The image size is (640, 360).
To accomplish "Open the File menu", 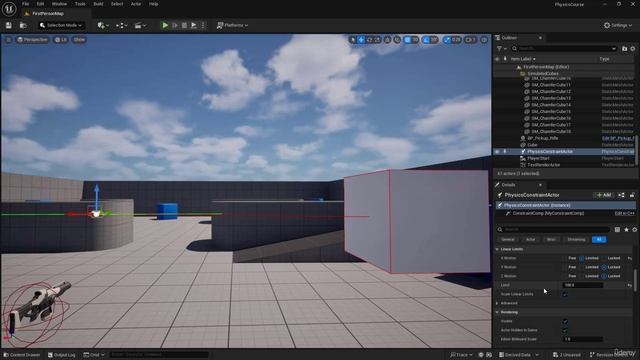I will (x=25, y=4).
